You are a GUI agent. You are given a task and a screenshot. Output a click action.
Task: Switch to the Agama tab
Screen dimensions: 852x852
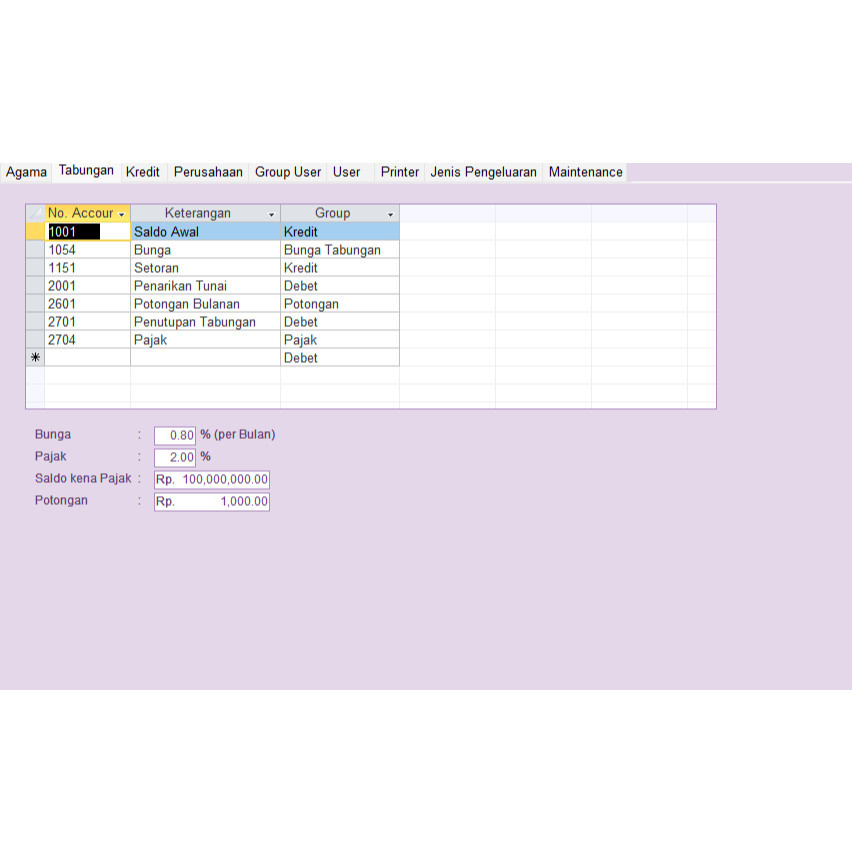point(26,172)
